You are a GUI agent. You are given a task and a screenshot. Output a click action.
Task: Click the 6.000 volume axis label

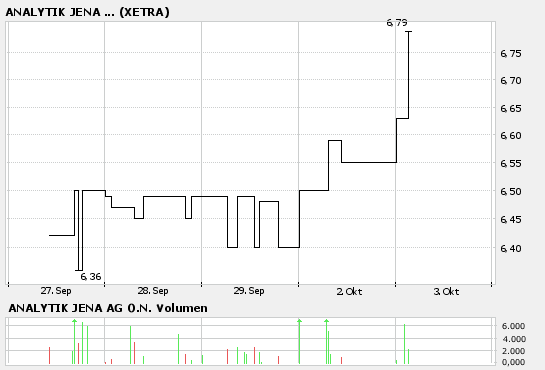coord(513,326)
